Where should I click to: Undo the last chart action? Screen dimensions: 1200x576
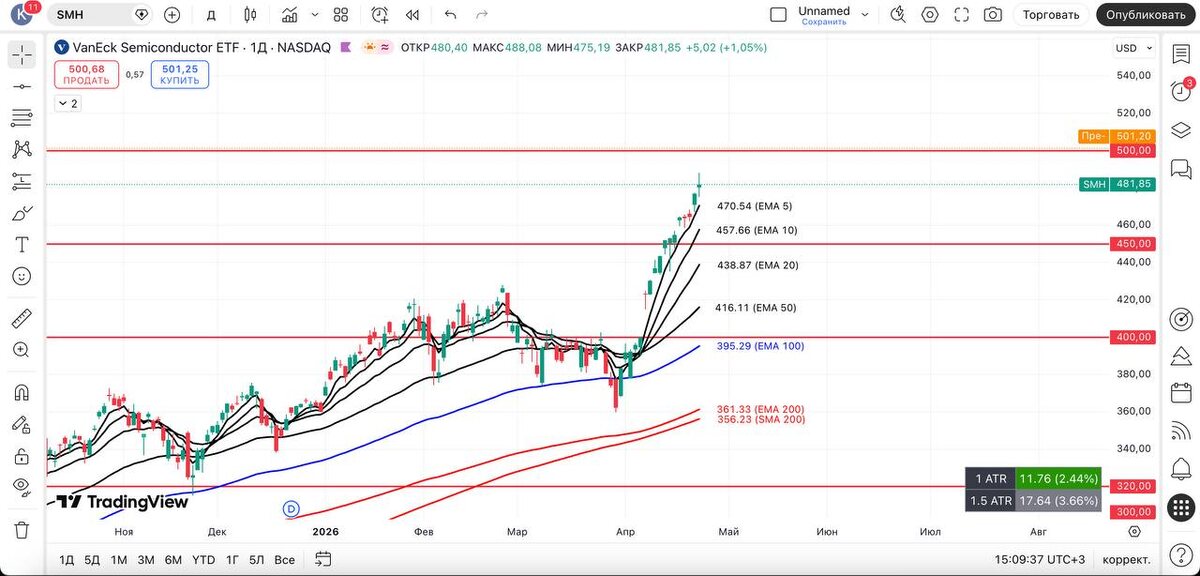click(x=450, y=15)
